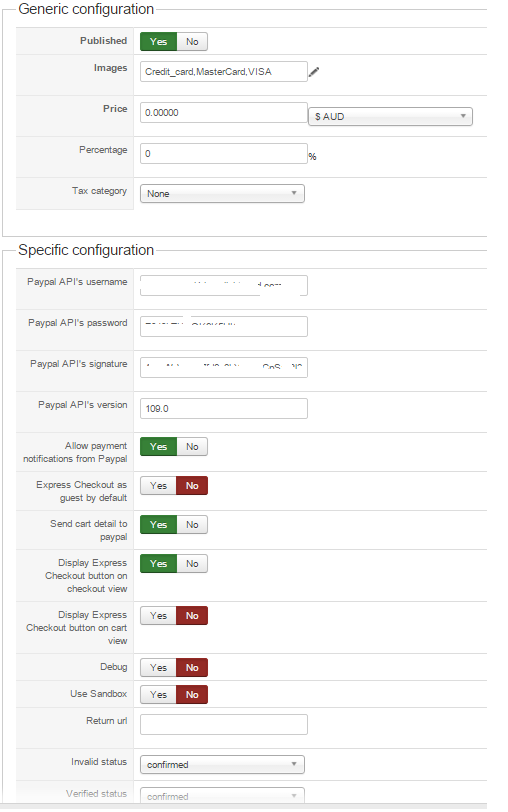This screenshot has width=508, height=812.
Task: Expand the Tax category dropdown
Action: click(x=222, y=194)
